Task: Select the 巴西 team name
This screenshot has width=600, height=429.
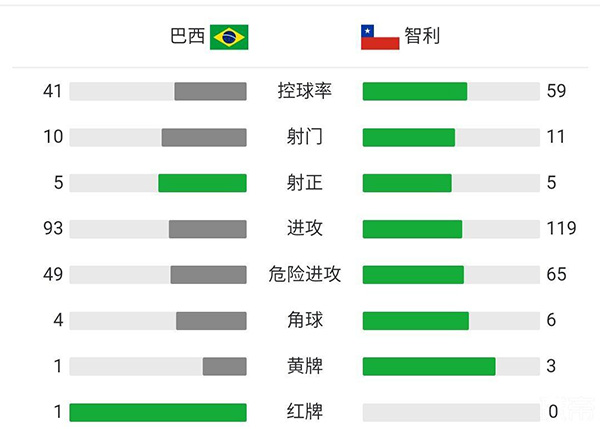Action: 187,37
